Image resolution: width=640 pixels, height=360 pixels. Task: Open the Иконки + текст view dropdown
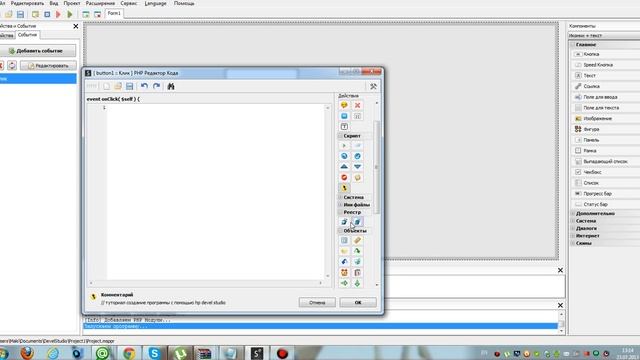[x=604, y=36]
